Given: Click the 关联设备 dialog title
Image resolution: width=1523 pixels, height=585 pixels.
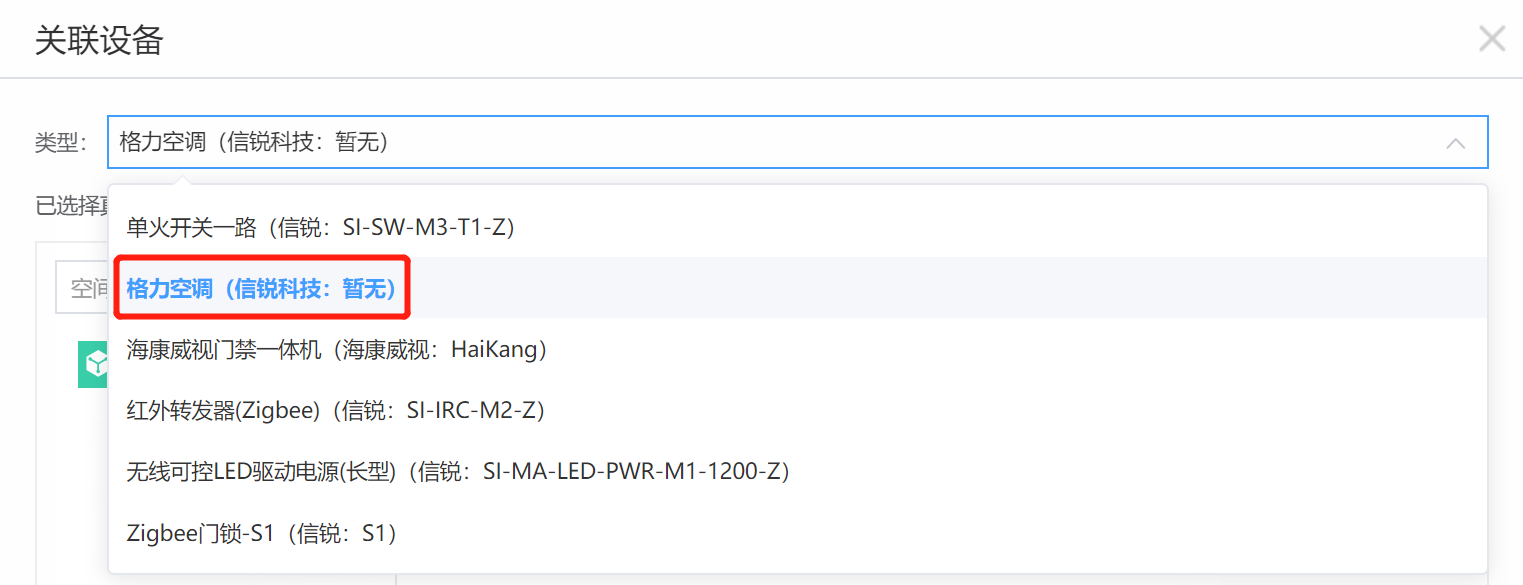Looking at the screenshot, I should tap(99, 41).
